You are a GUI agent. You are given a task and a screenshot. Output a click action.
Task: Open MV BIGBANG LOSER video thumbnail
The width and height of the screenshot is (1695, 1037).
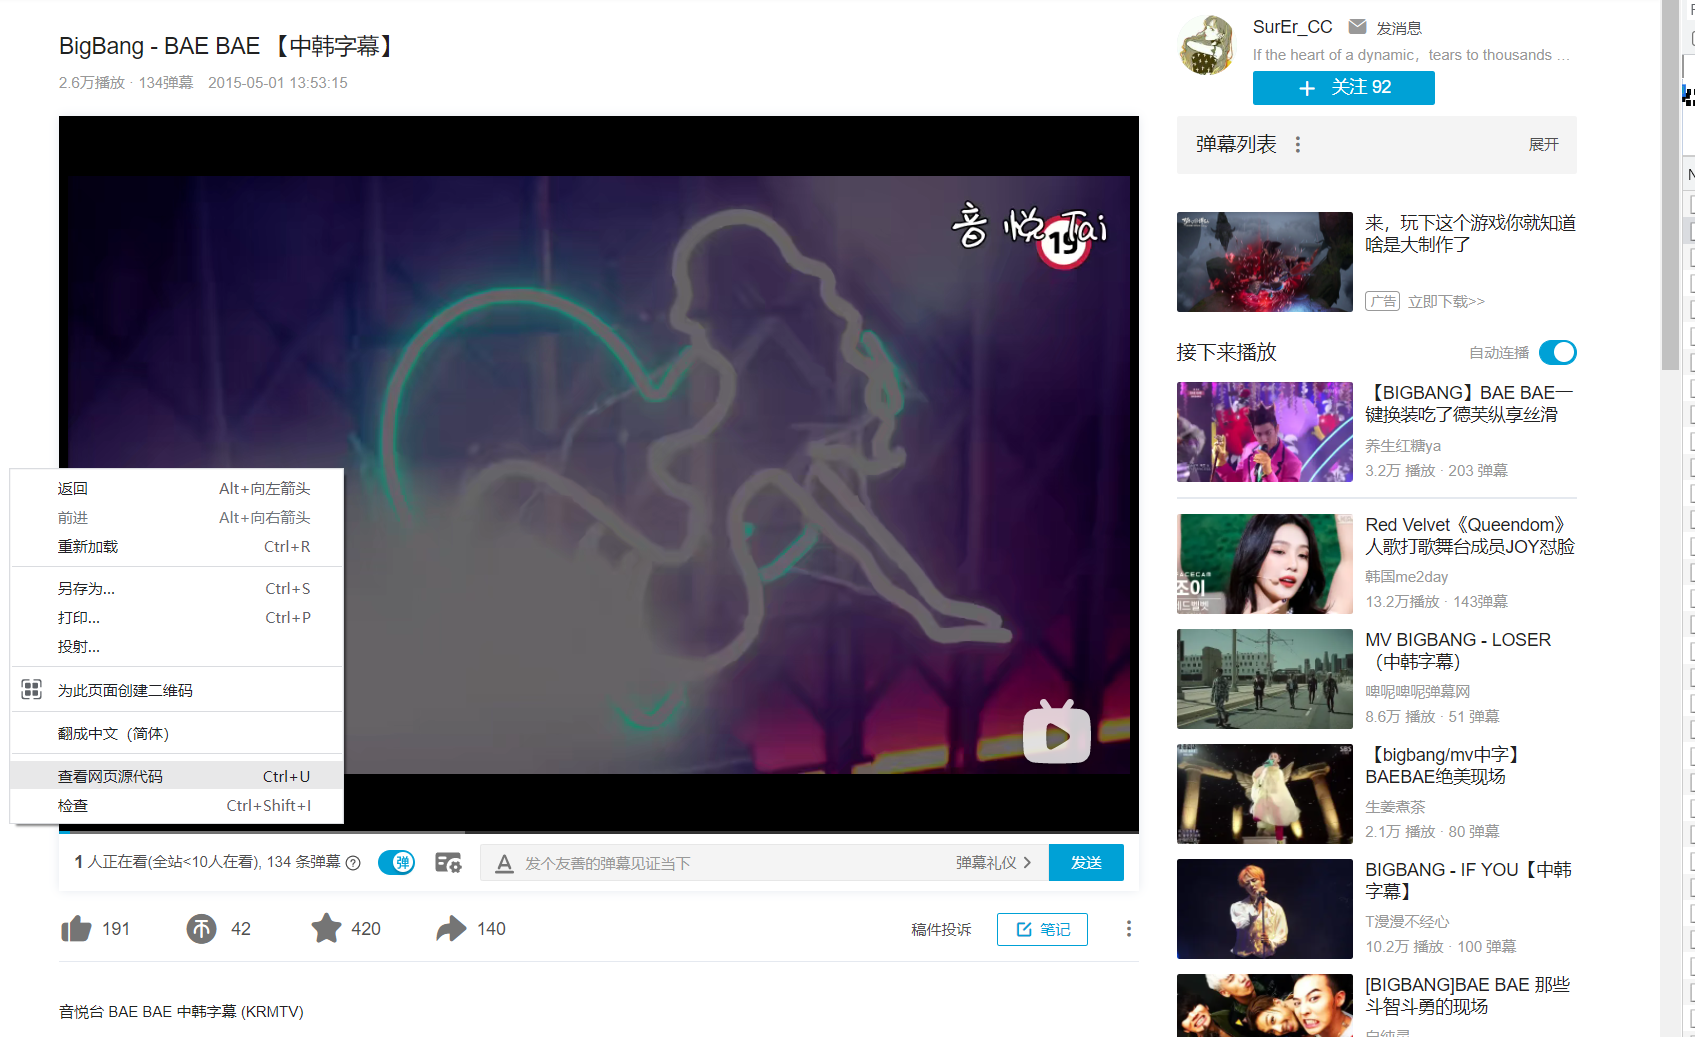[1264, 679]
